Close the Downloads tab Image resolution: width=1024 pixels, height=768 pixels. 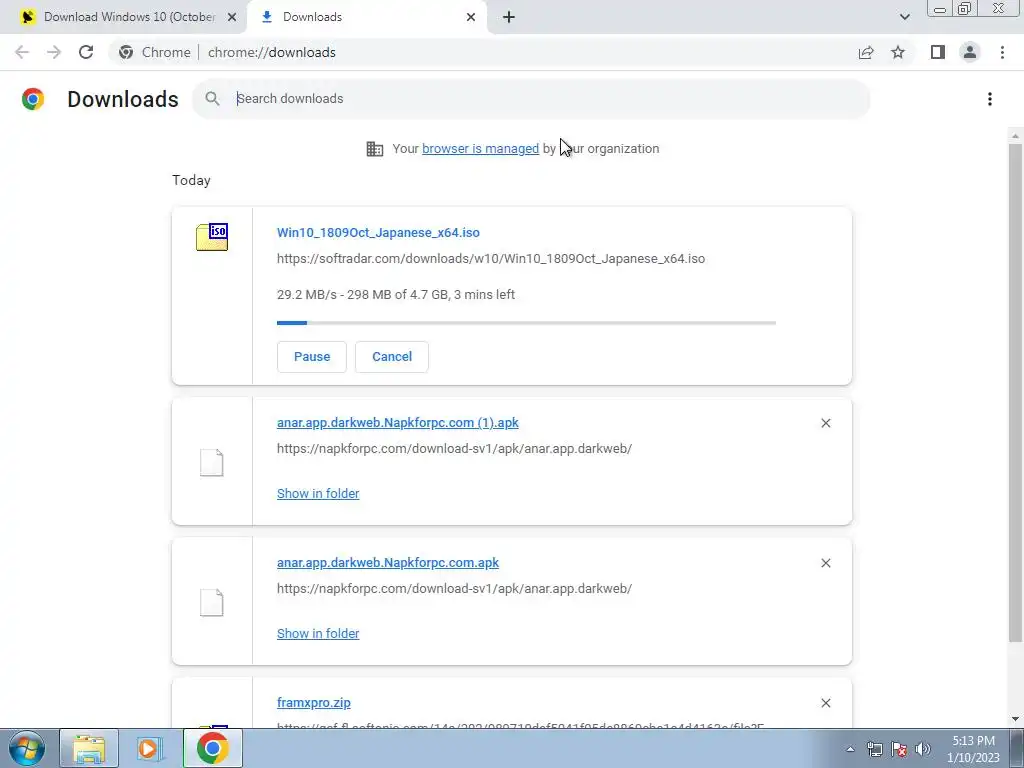471,17
